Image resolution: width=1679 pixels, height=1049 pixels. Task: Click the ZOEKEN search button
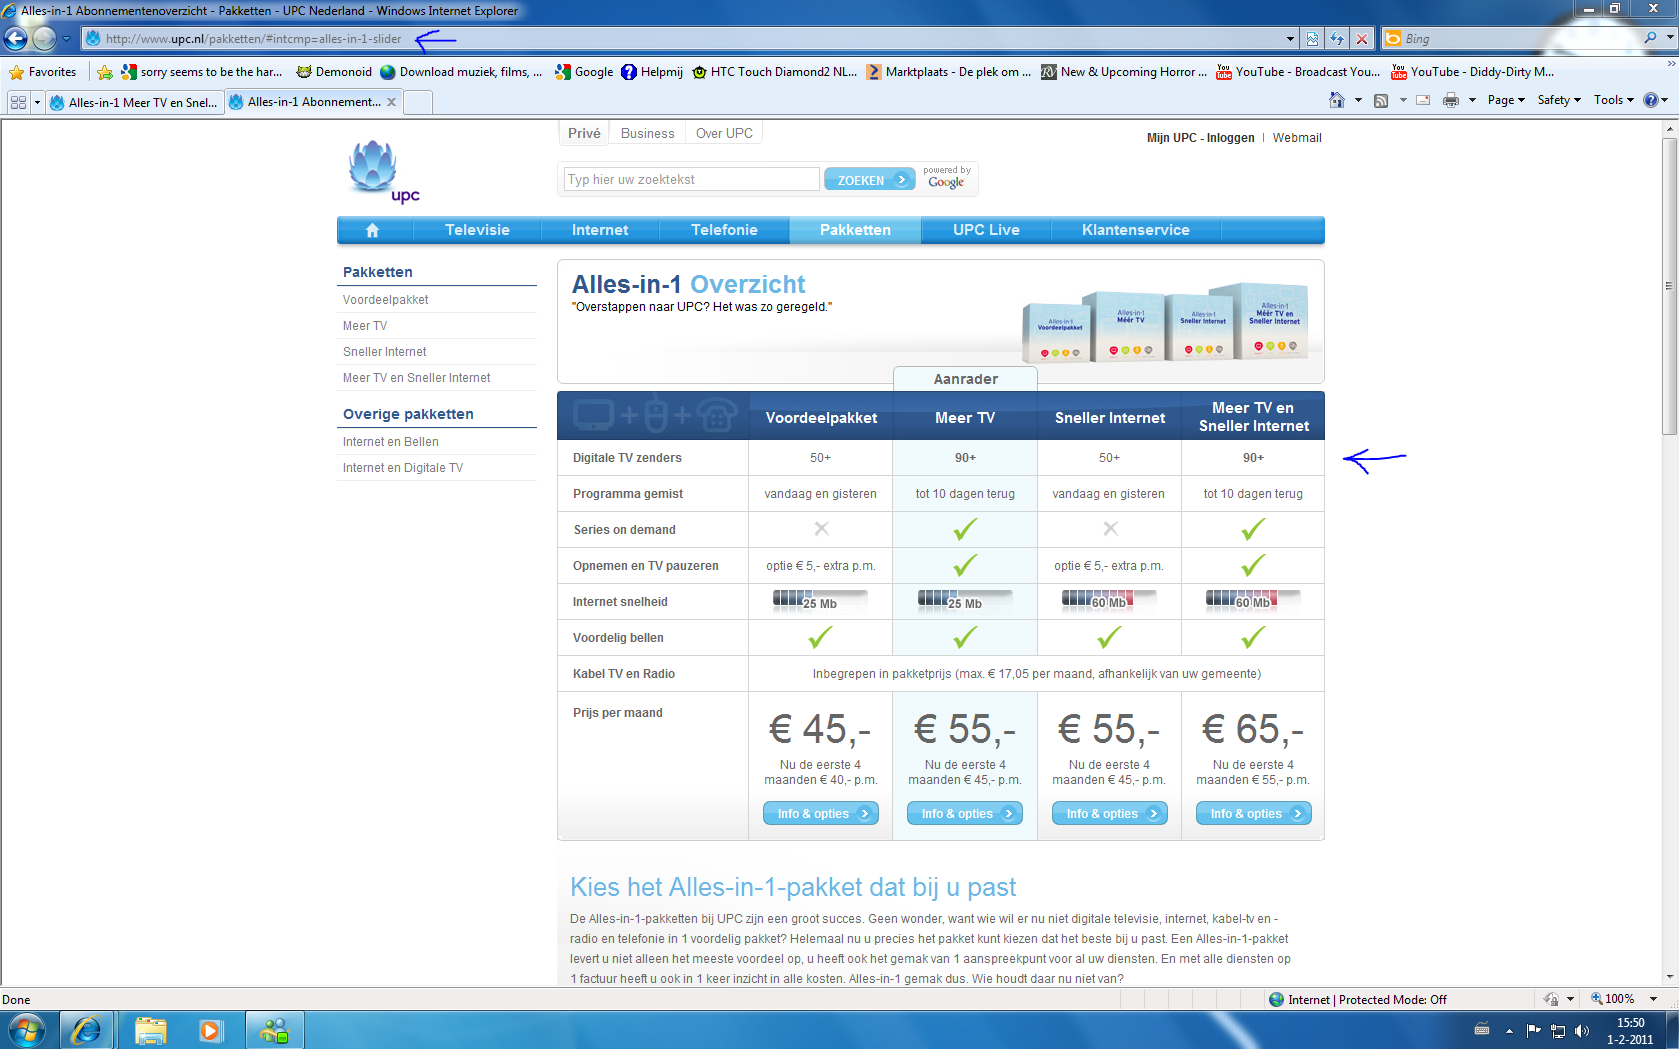pos(870,180)
